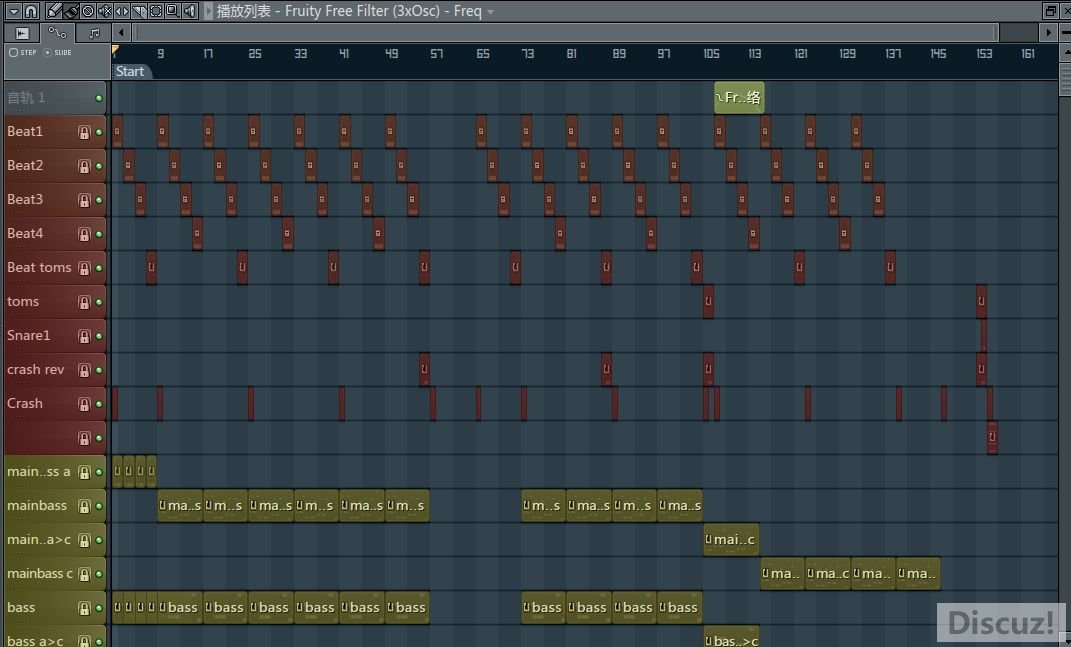Click the toms track lock icon
This screenshot has height=647, width=1071.
[x=84, y=302]
